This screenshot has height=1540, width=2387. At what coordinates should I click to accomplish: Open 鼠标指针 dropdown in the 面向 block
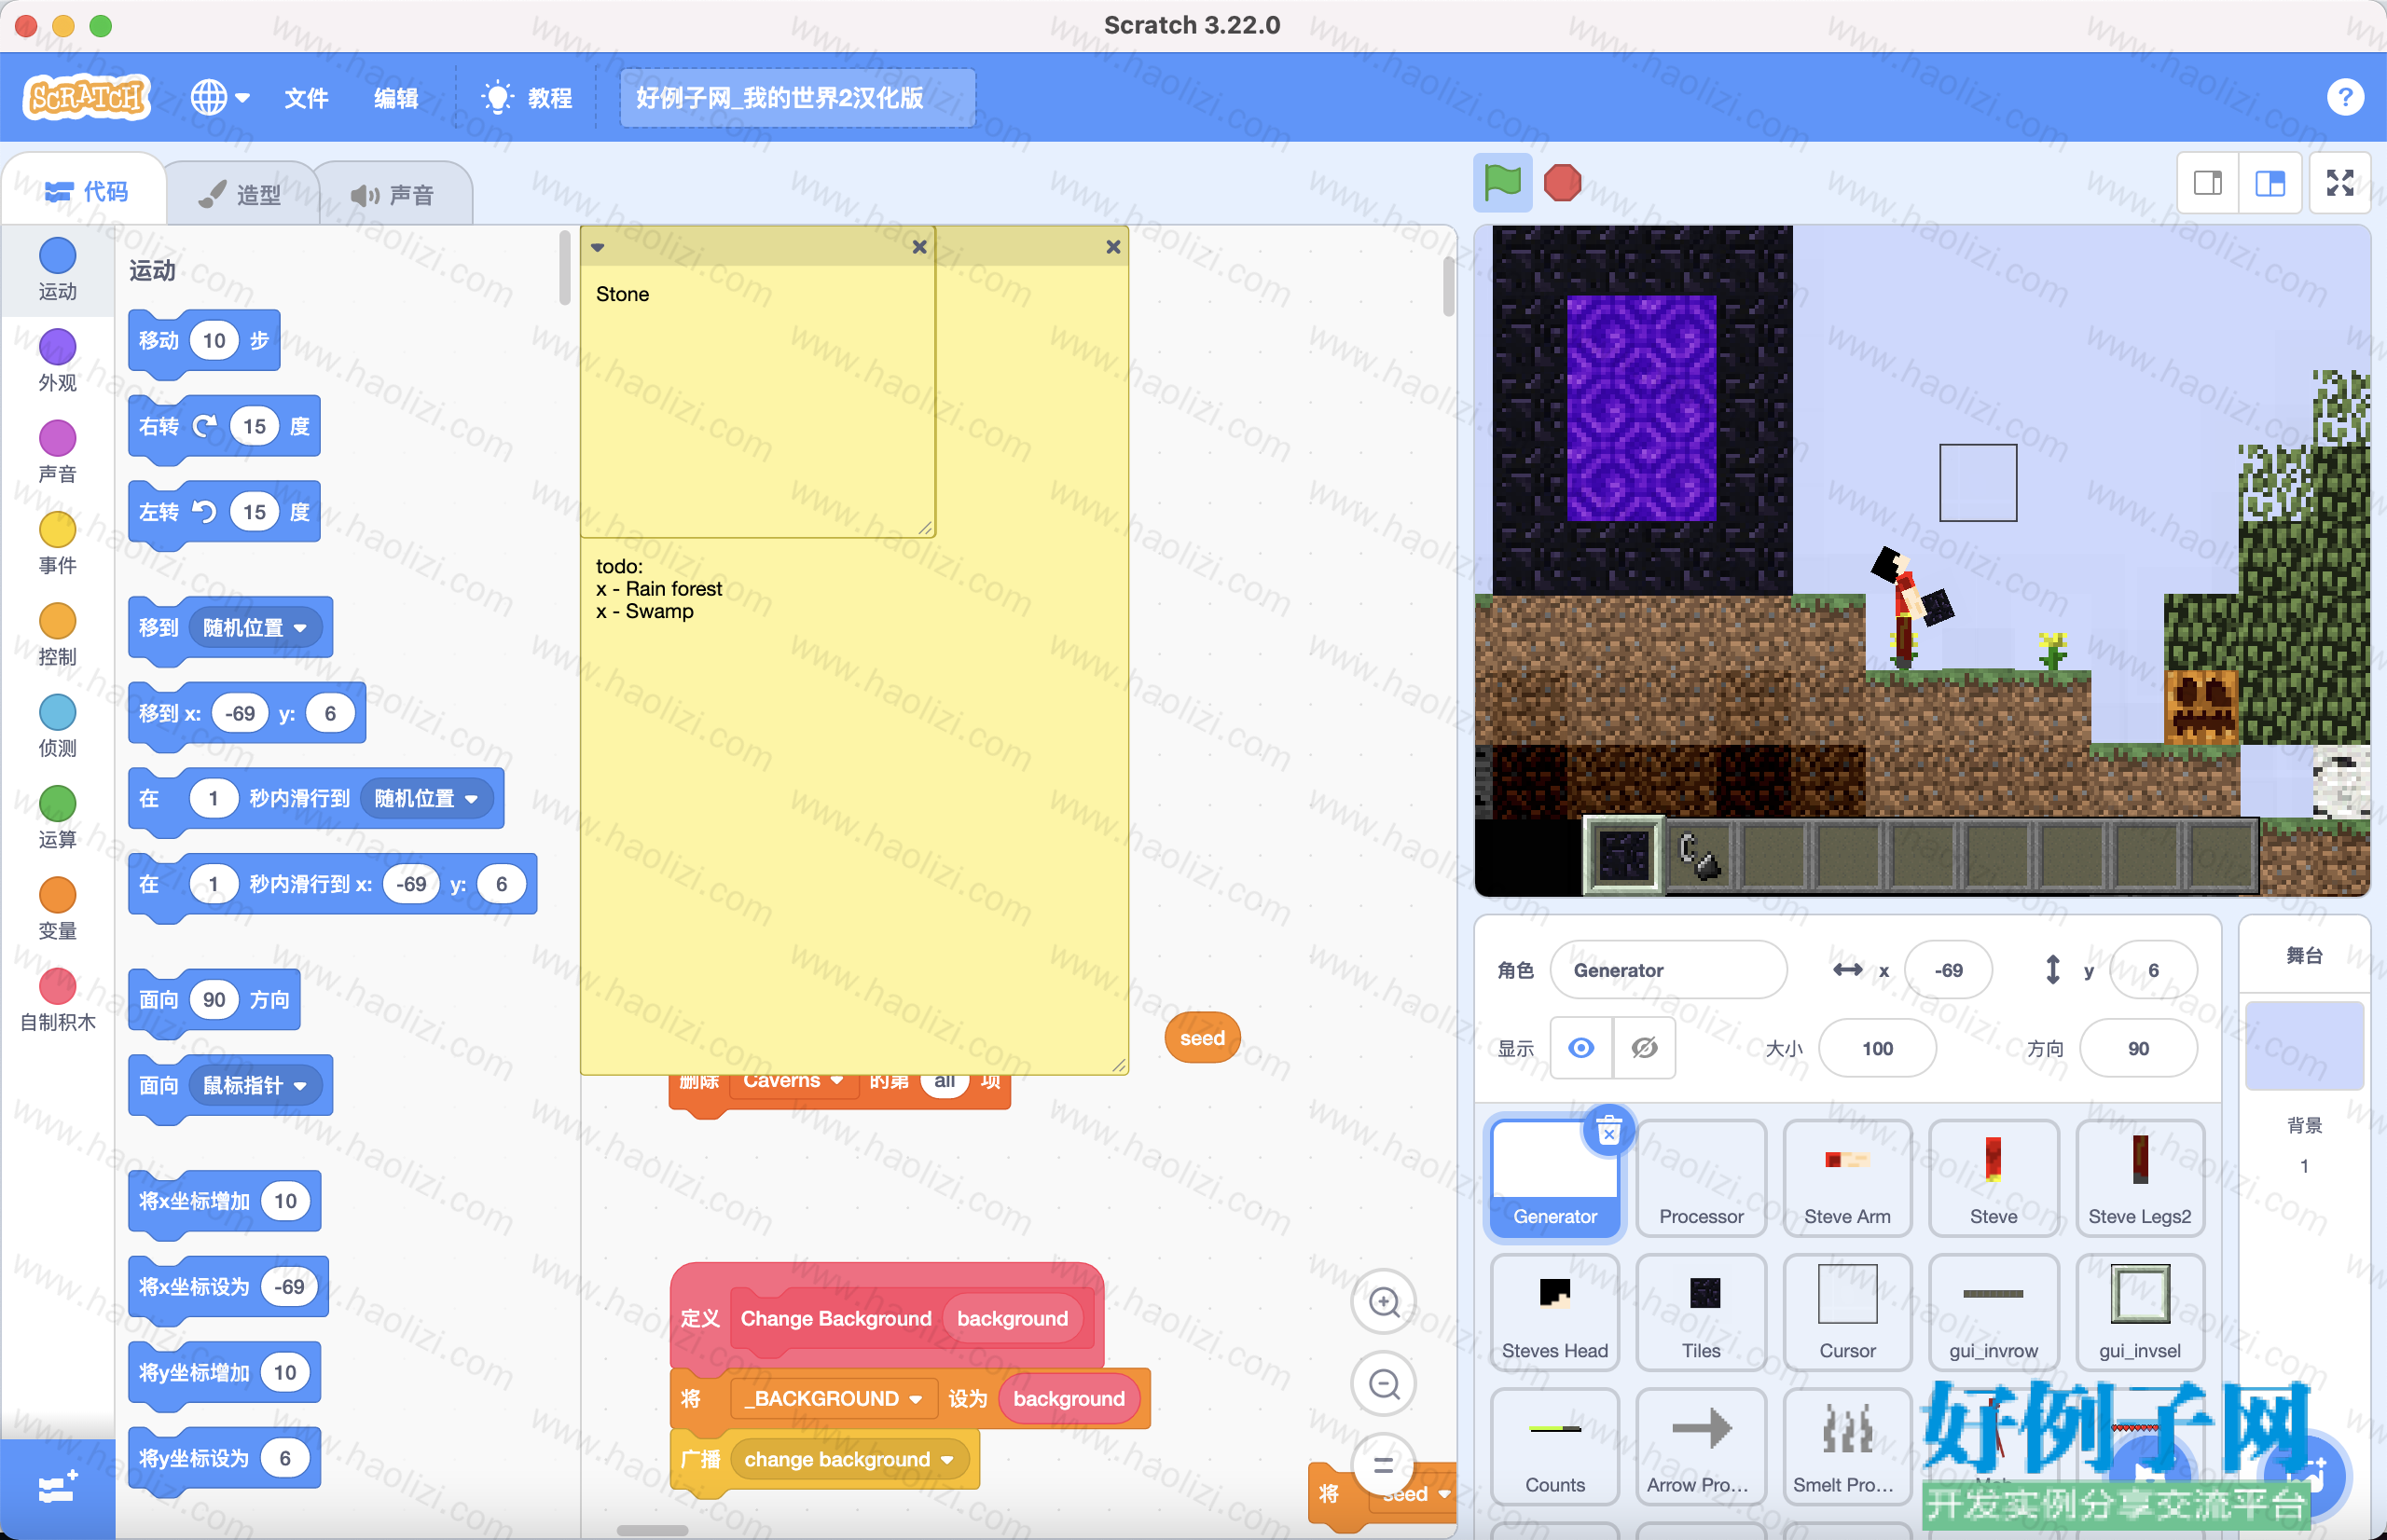coord(255,1086)
